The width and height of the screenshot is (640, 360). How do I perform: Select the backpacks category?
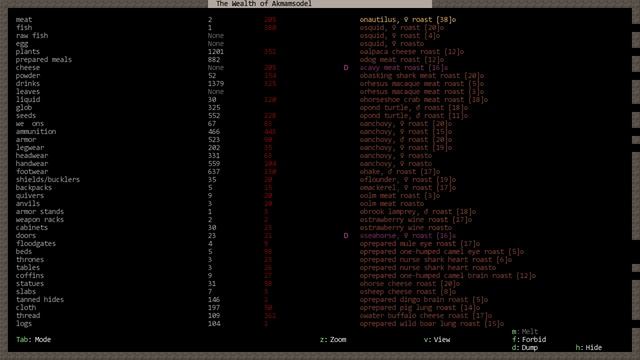pos(34,187)
